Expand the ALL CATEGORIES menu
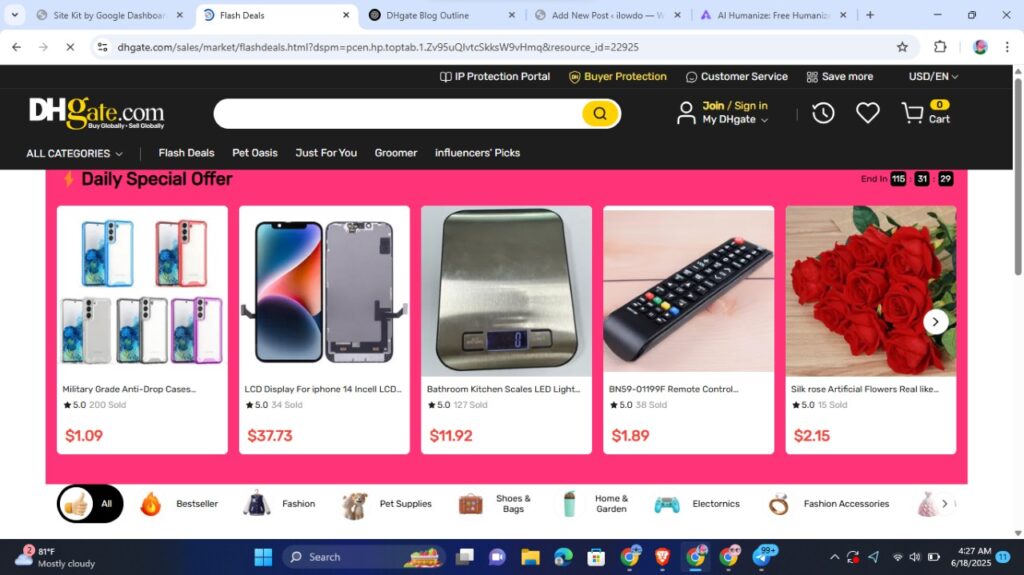This screenshot has width=1024, height=575. (74, 154)
